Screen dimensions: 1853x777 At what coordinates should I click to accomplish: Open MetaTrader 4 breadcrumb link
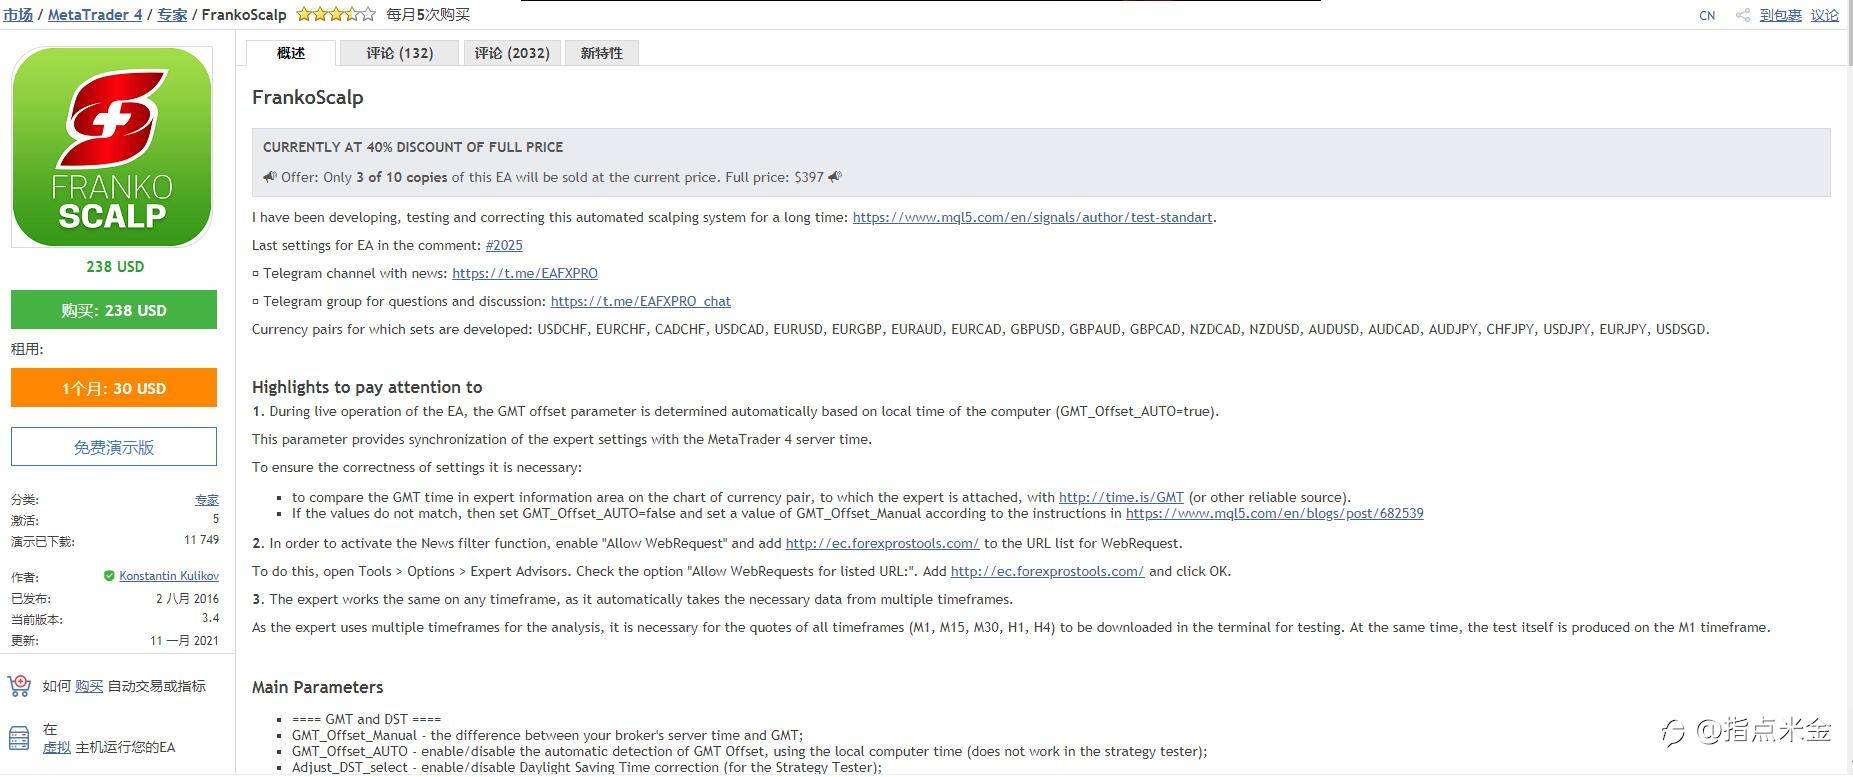click(95, 15)
